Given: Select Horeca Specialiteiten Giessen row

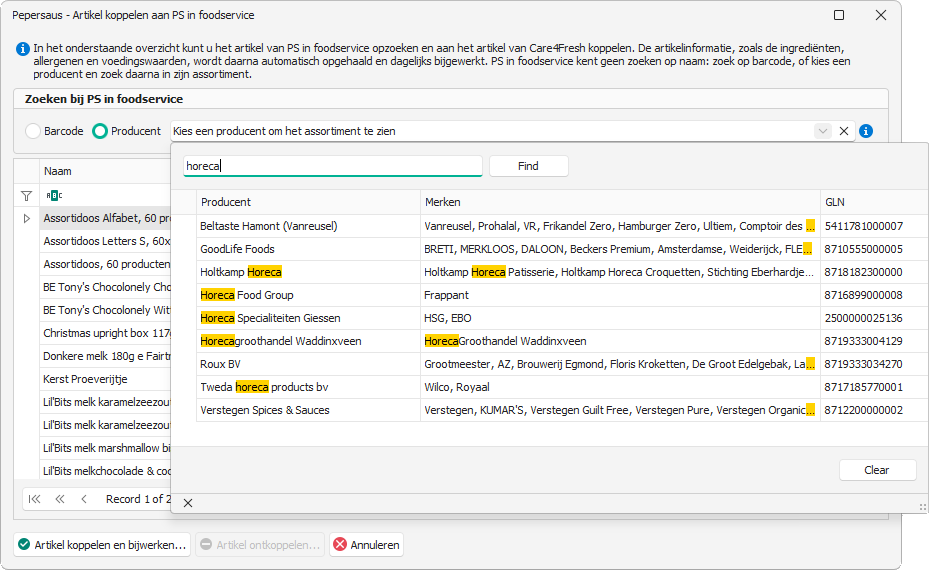Looking at the screenshot, I should coord(562,318).
